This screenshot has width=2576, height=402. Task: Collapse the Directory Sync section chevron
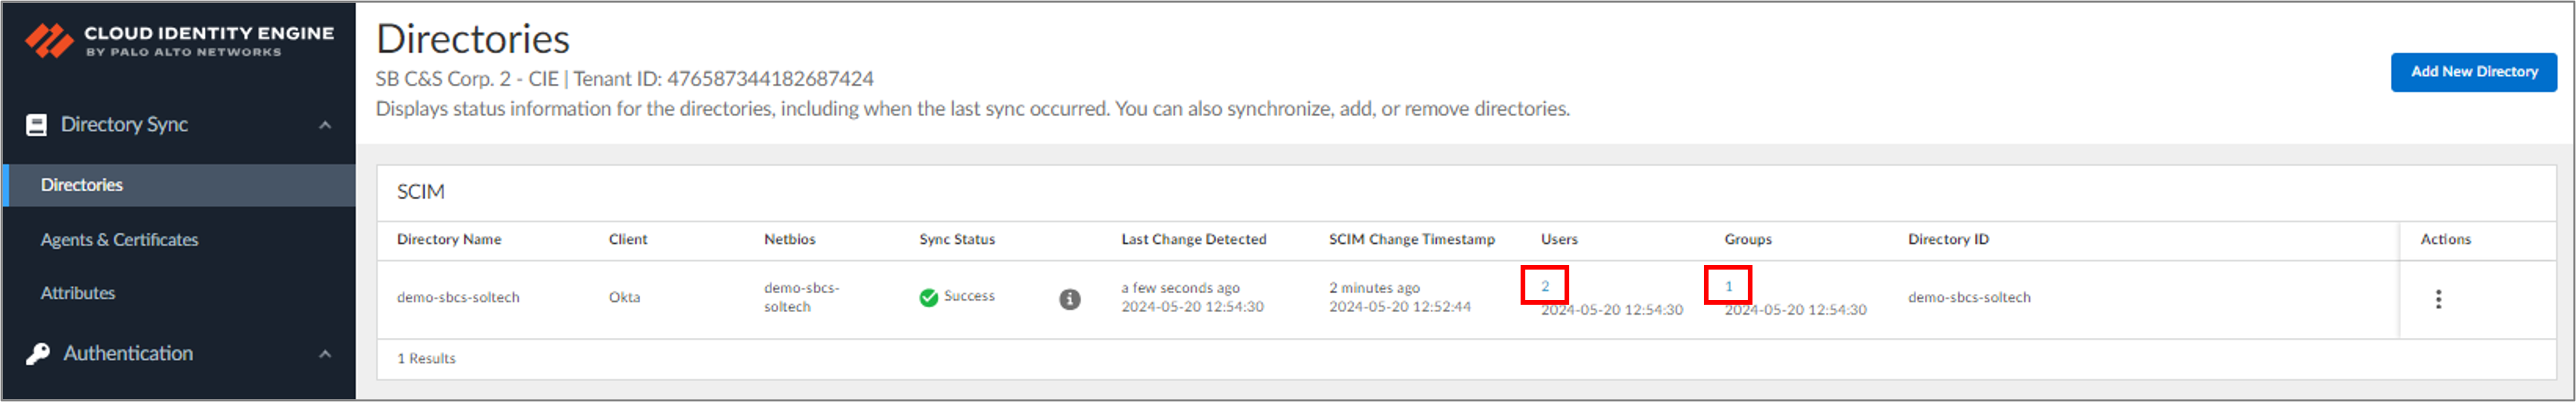pyautogui.click(x=325, y=125)
